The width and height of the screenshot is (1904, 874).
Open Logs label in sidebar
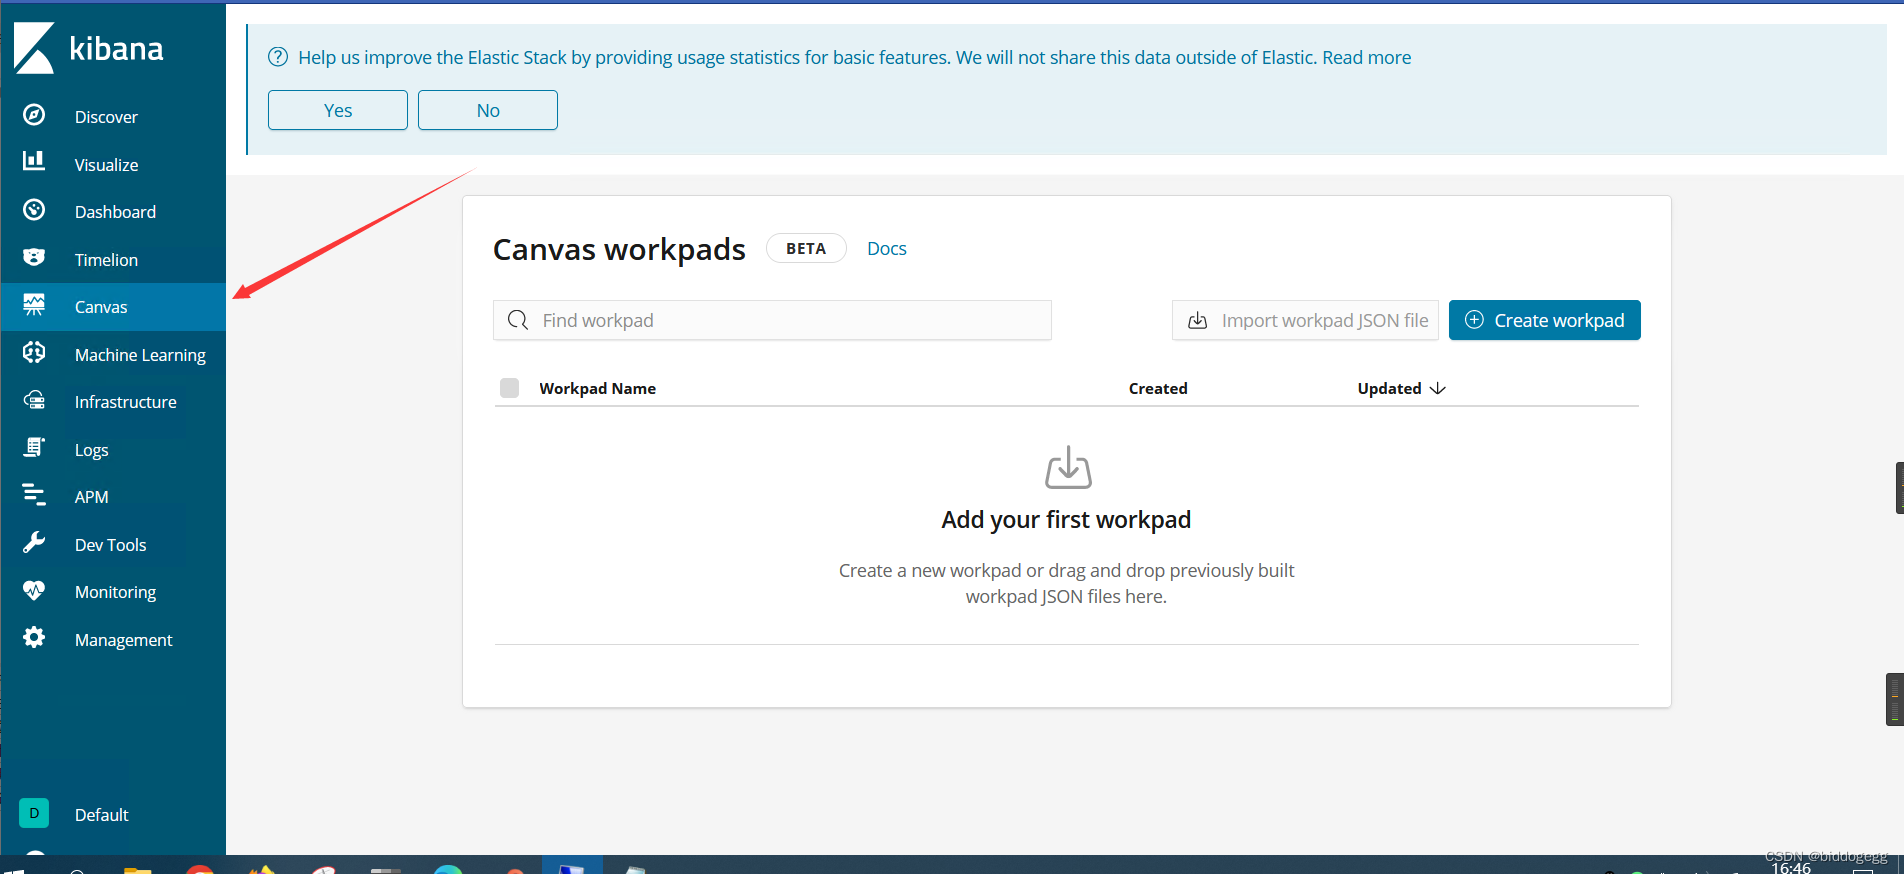(91, 450)
